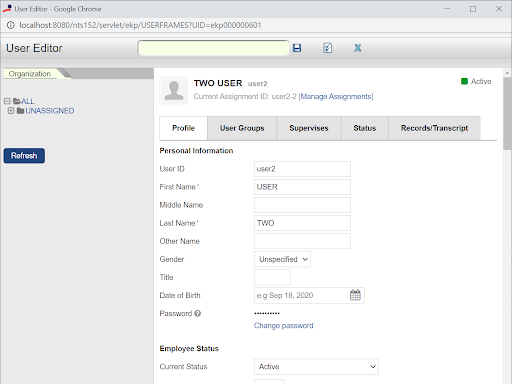
Task: Click the Change password link
Action: pyautogui.click(x=283, y=326)
